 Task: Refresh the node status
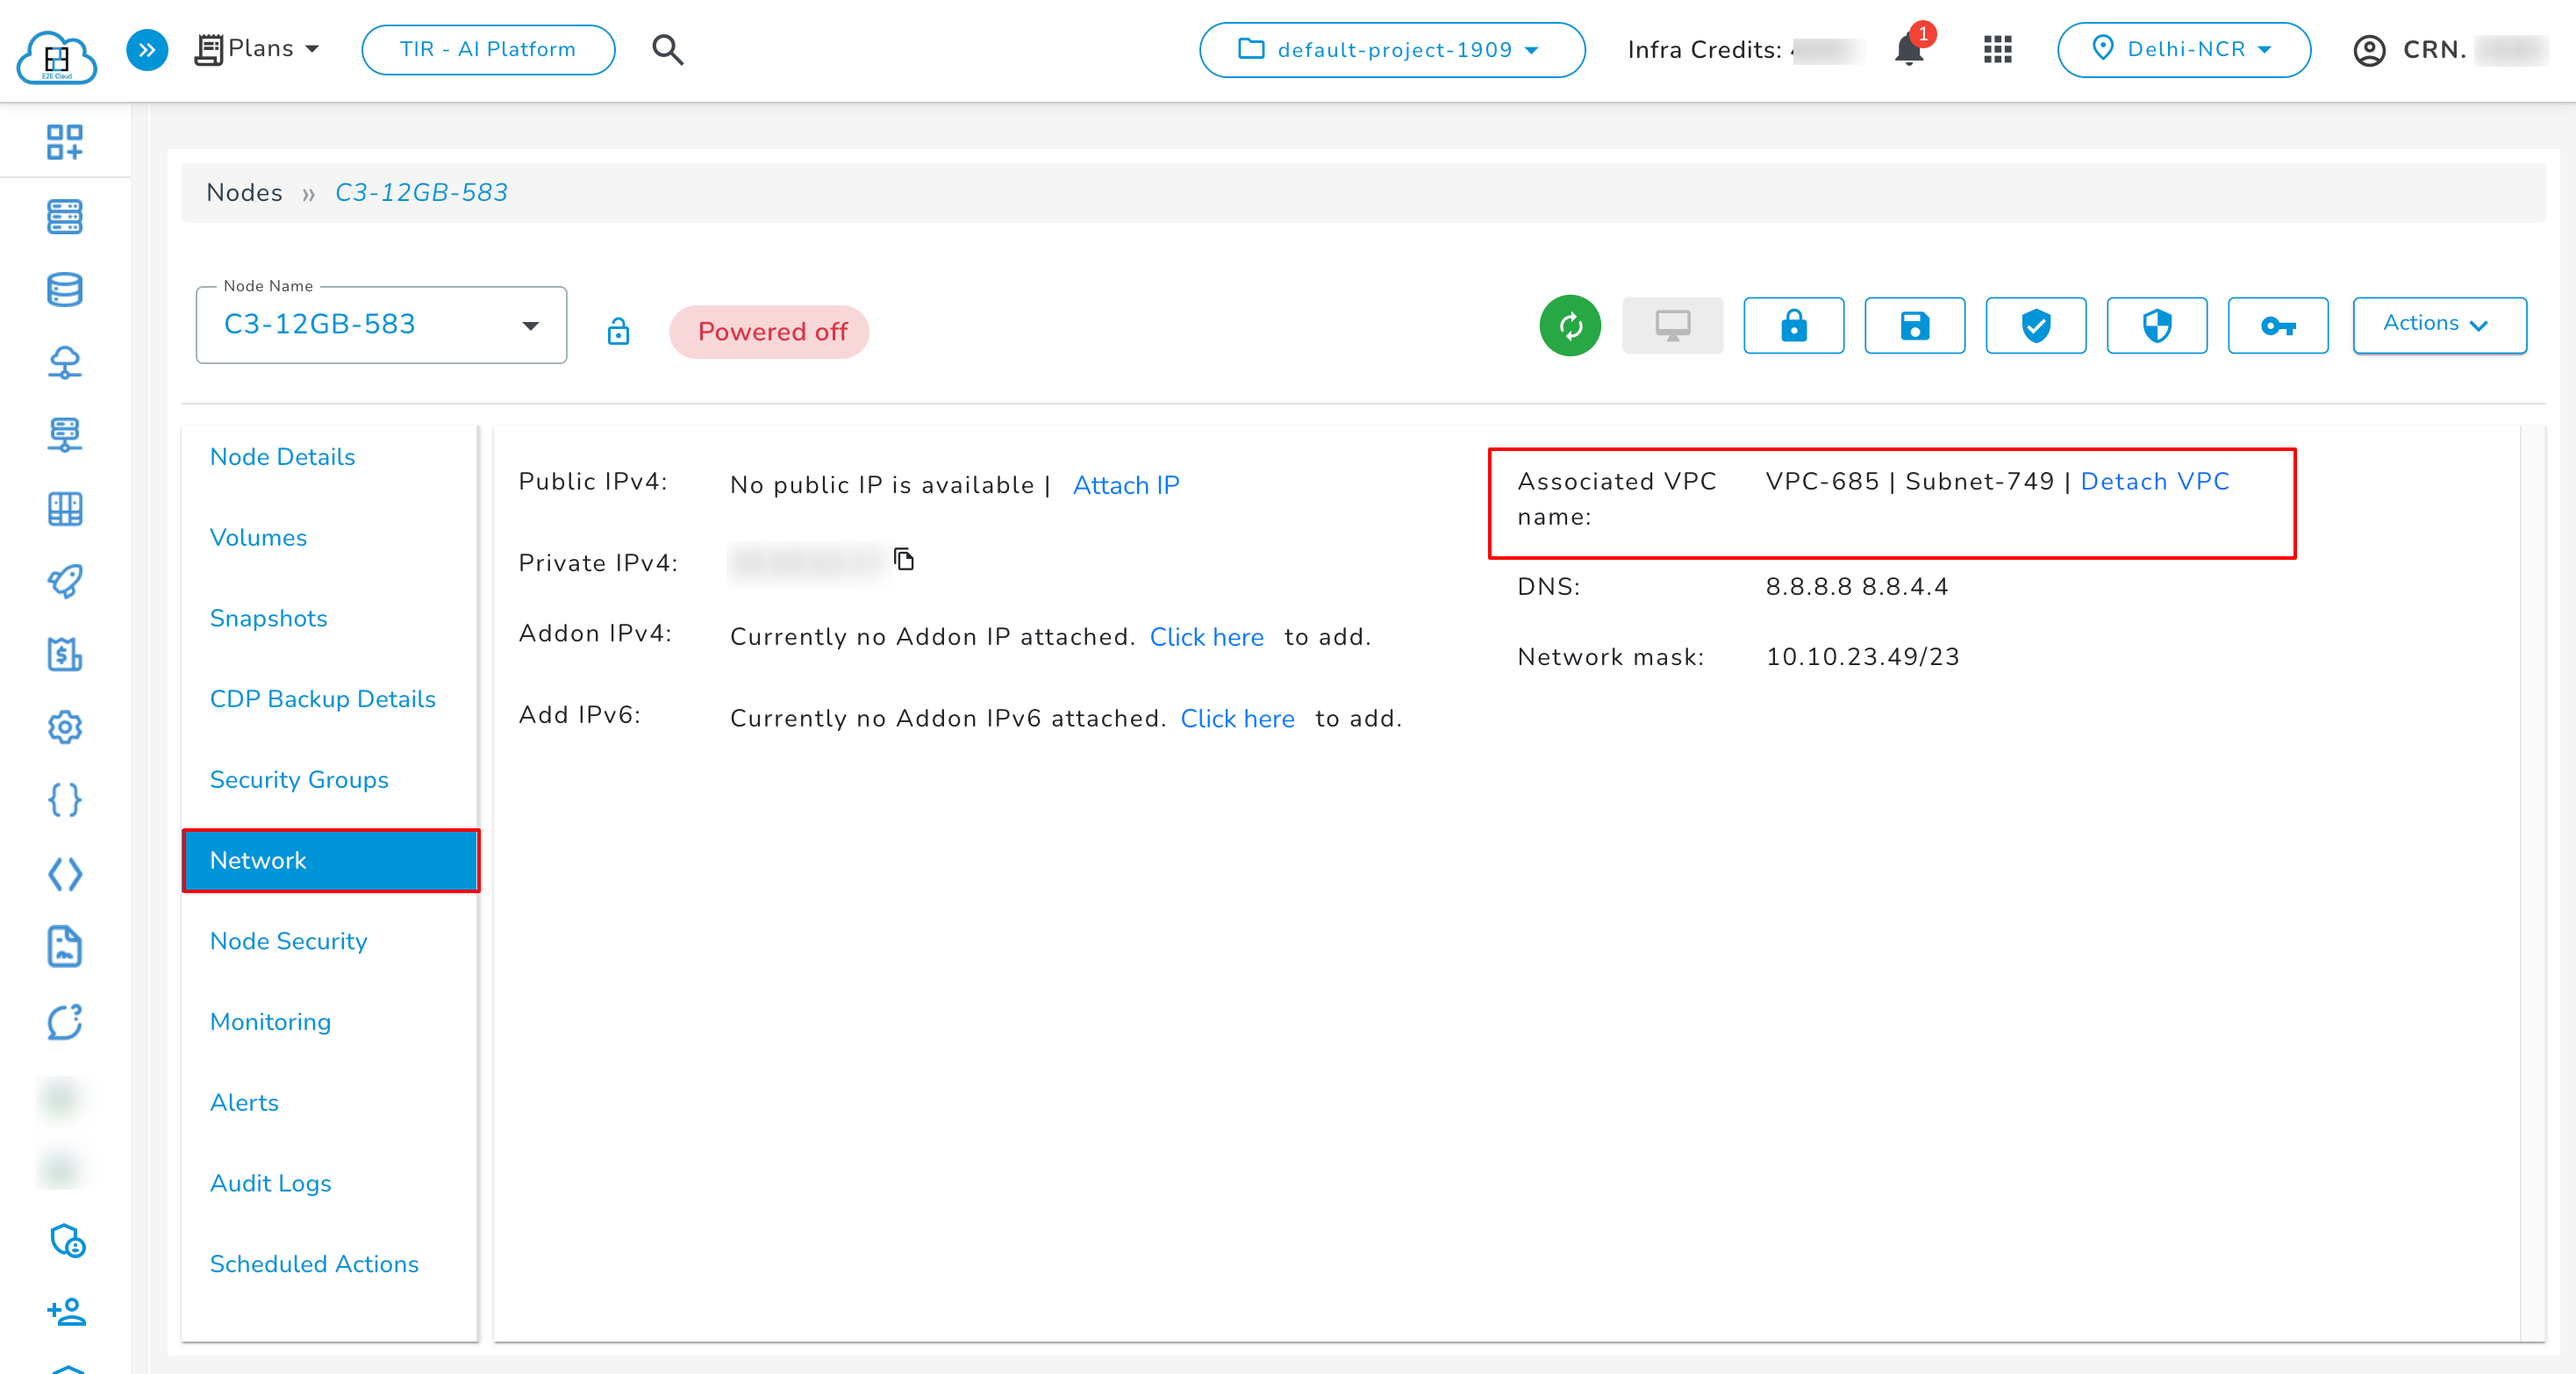click(1570, 325)
